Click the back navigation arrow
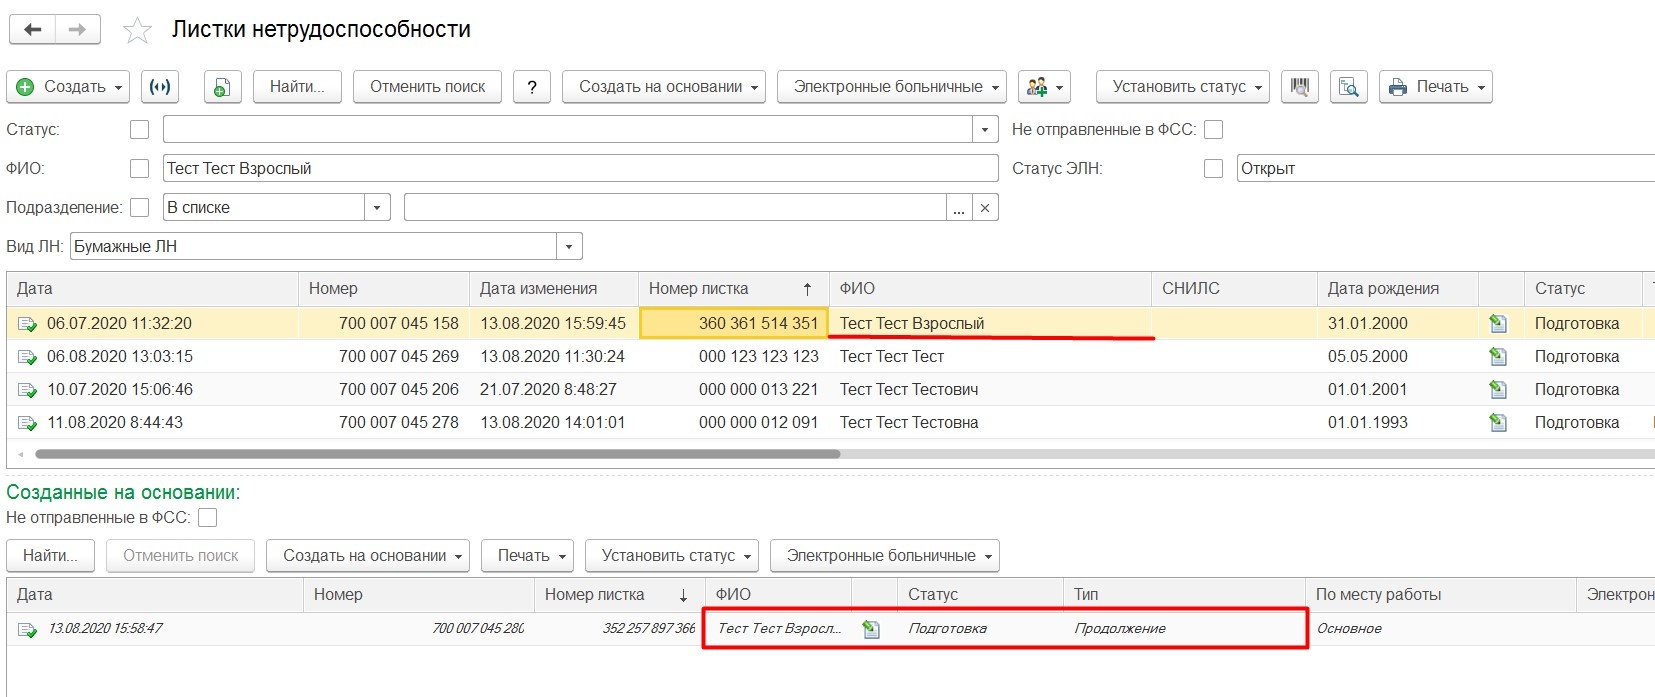 [32, 30]
